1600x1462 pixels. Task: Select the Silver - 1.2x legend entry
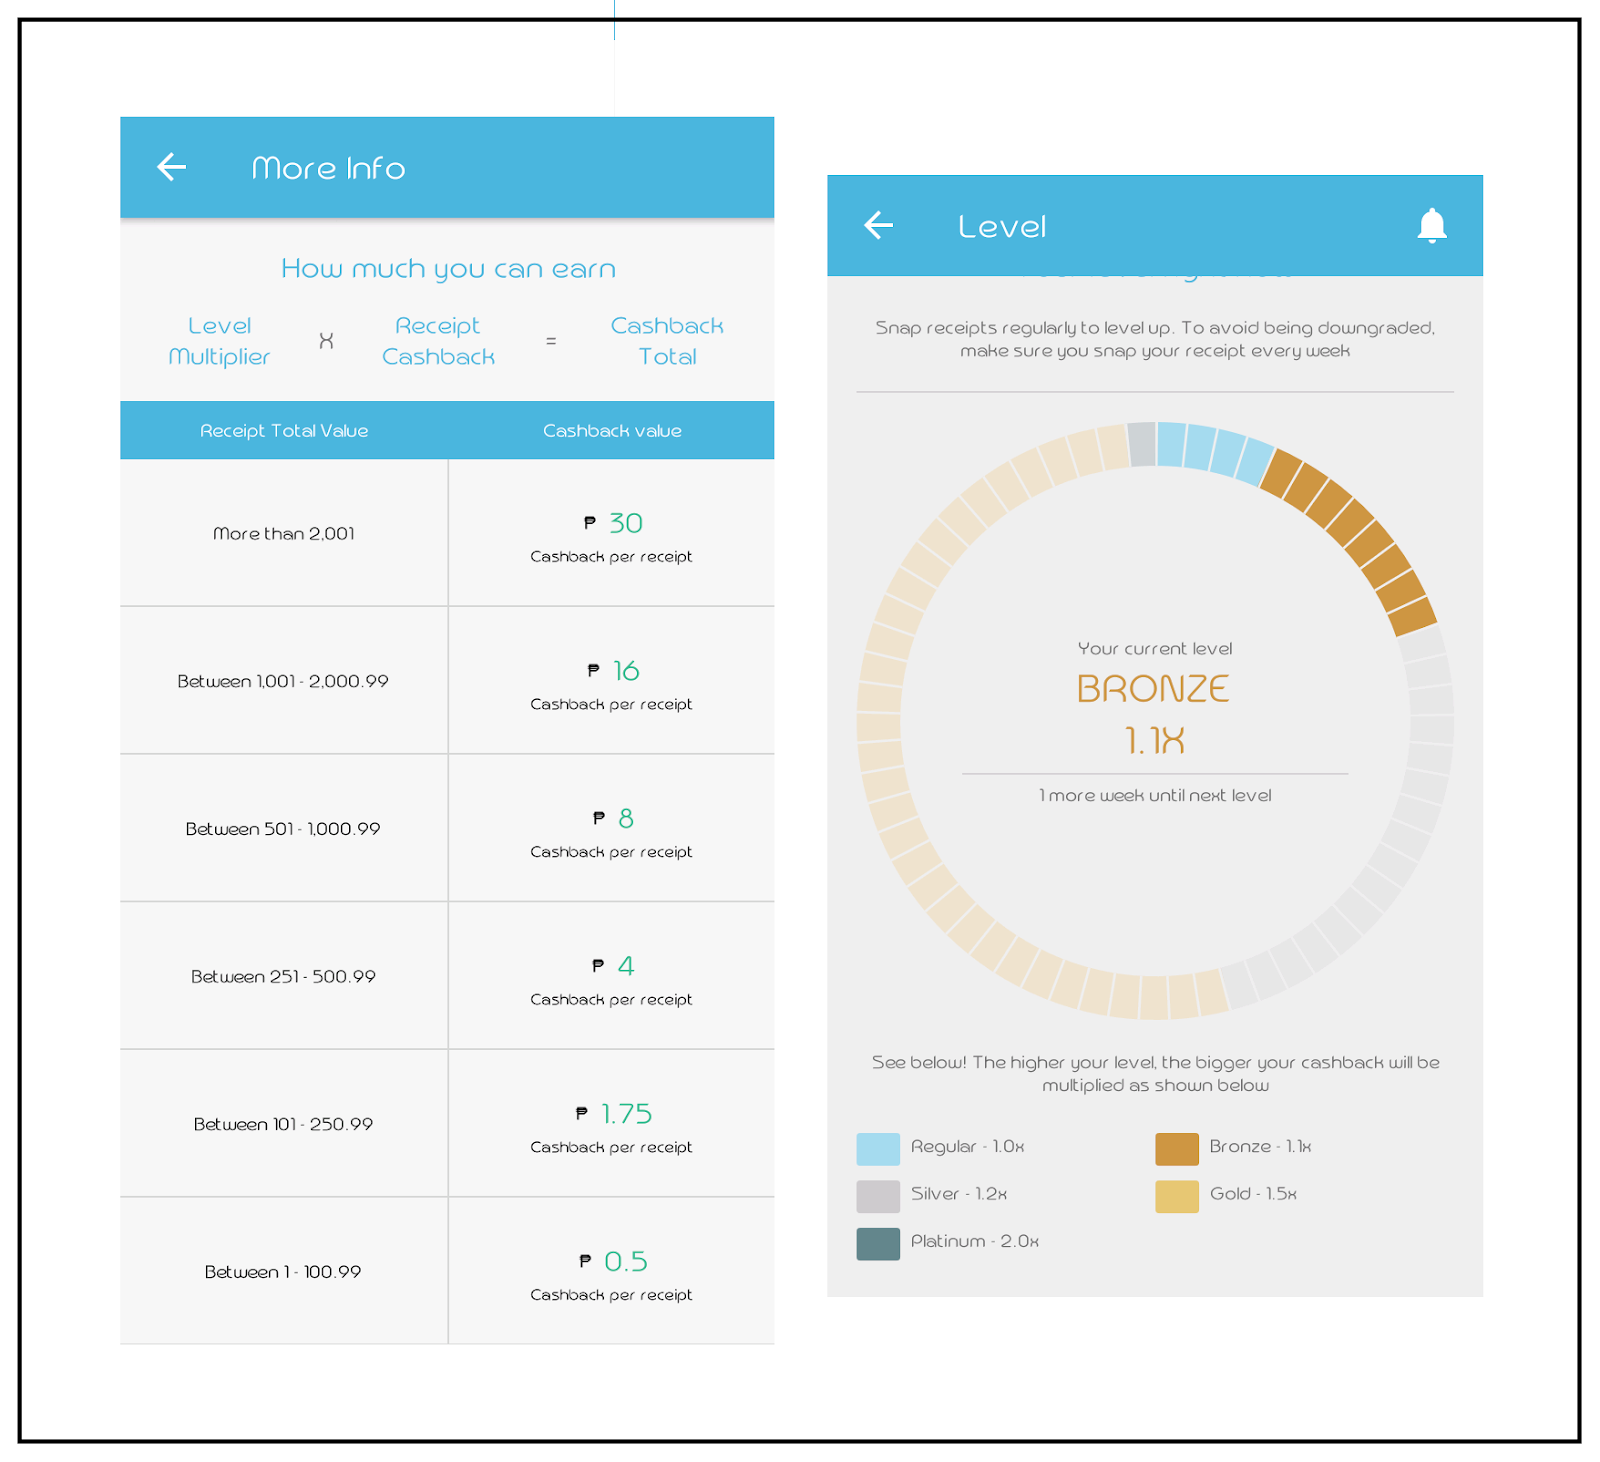click(960, 1195)
